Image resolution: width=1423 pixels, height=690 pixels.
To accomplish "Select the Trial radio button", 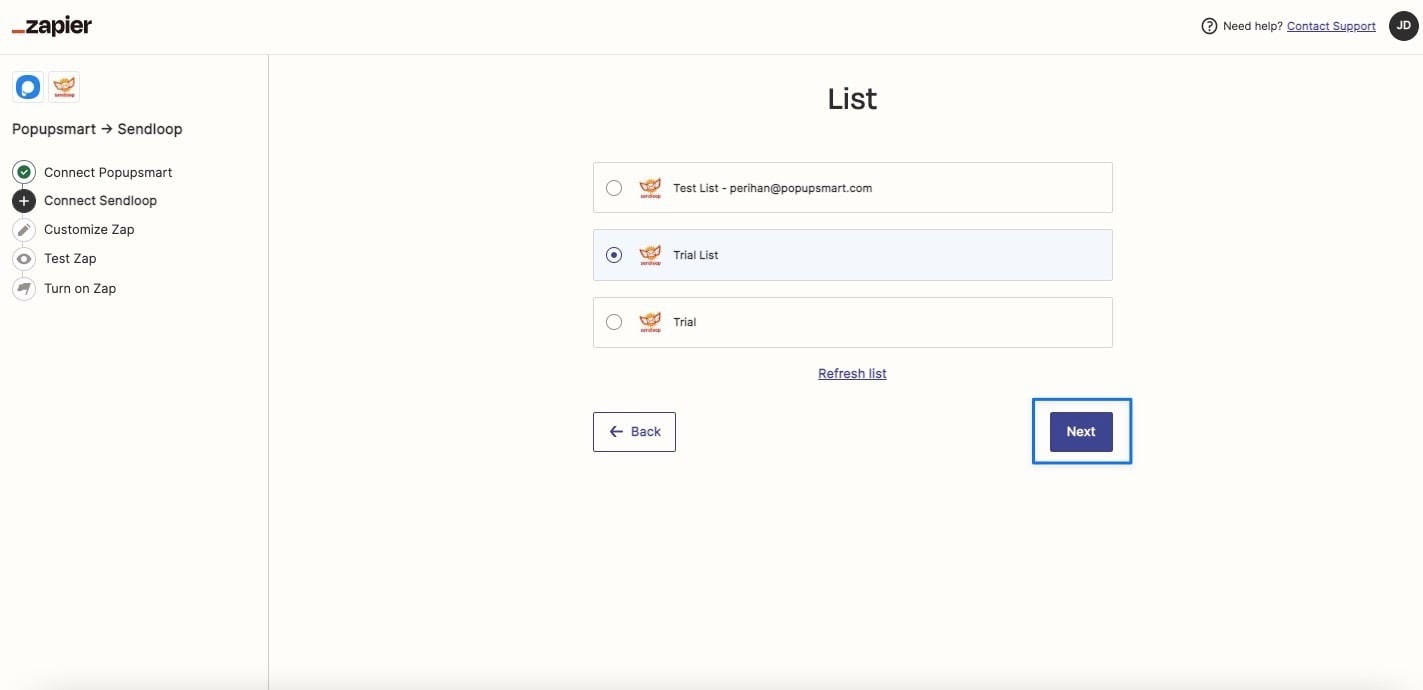I will (614, 322).
